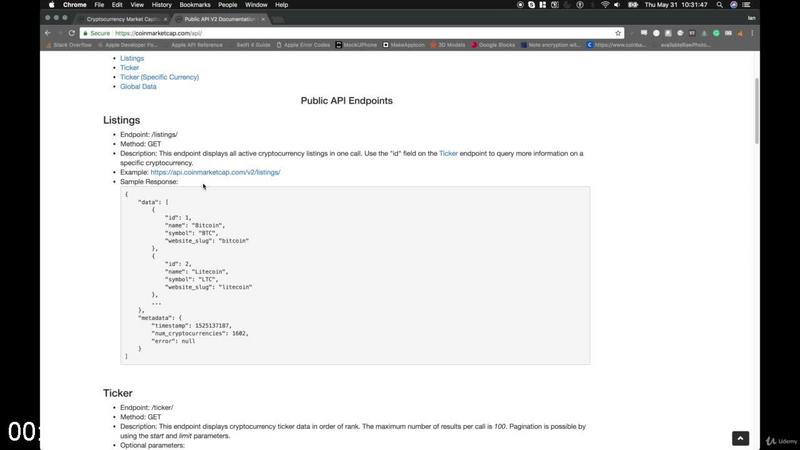Click the white circle extension icon
Image resolution: width=800 pixels, height=450 pixels.
click(656, 33)
